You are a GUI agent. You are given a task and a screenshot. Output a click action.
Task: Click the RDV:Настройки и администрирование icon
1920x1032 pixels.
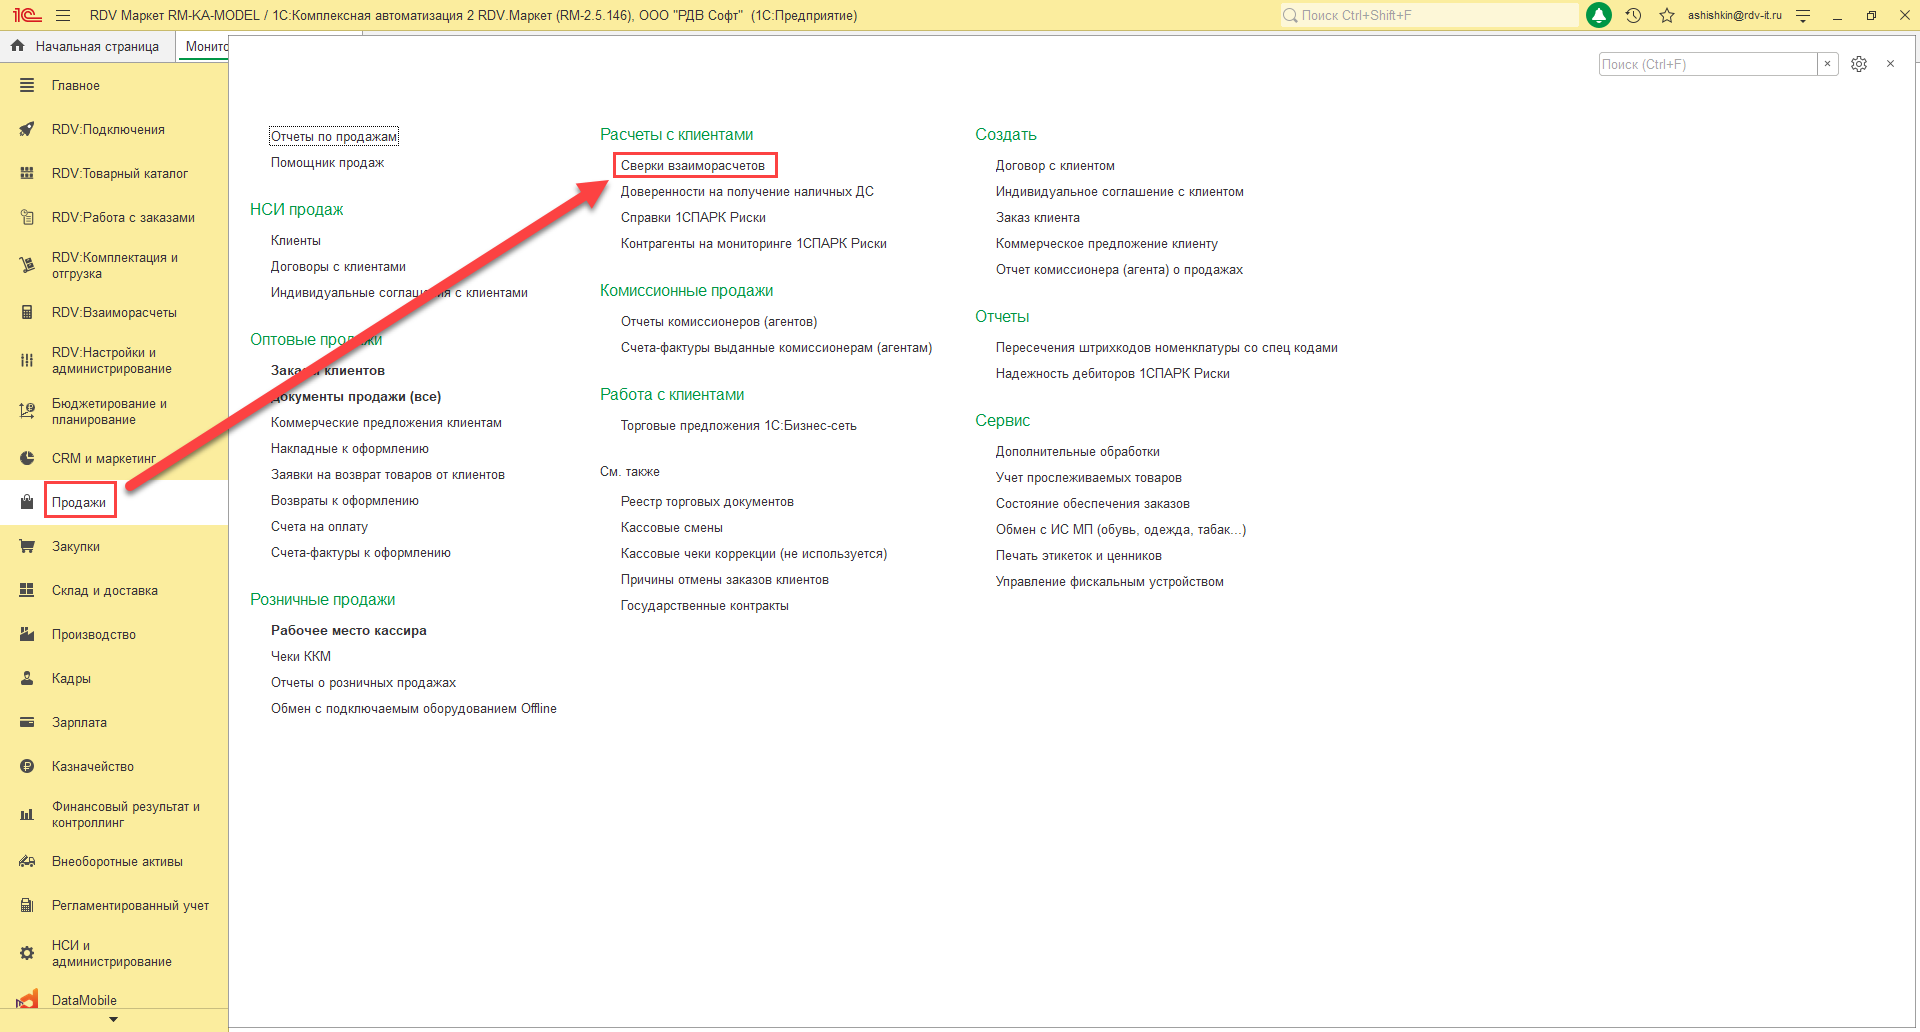pos(27,360)
